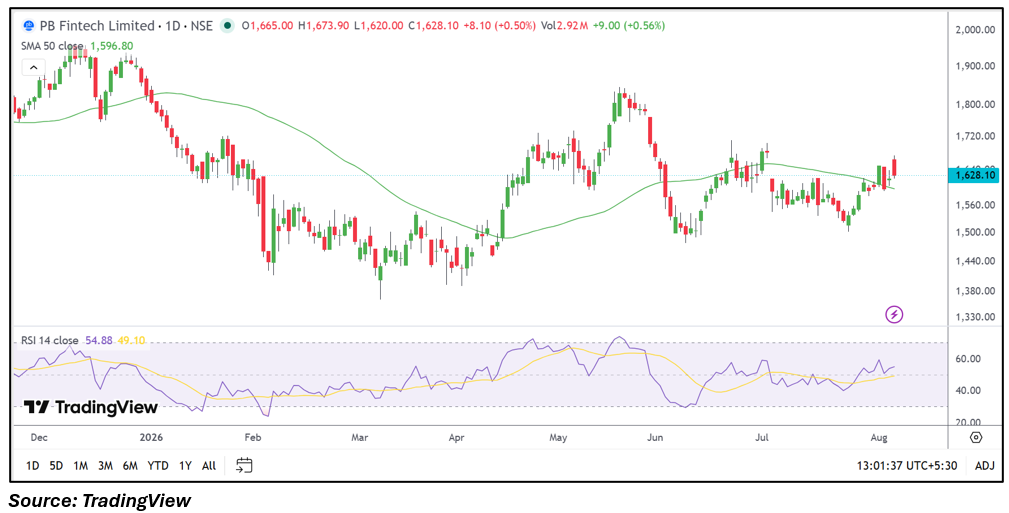Select the YTD time range
The width and height of the screenshot is (1009, 513).
(158, 465)
